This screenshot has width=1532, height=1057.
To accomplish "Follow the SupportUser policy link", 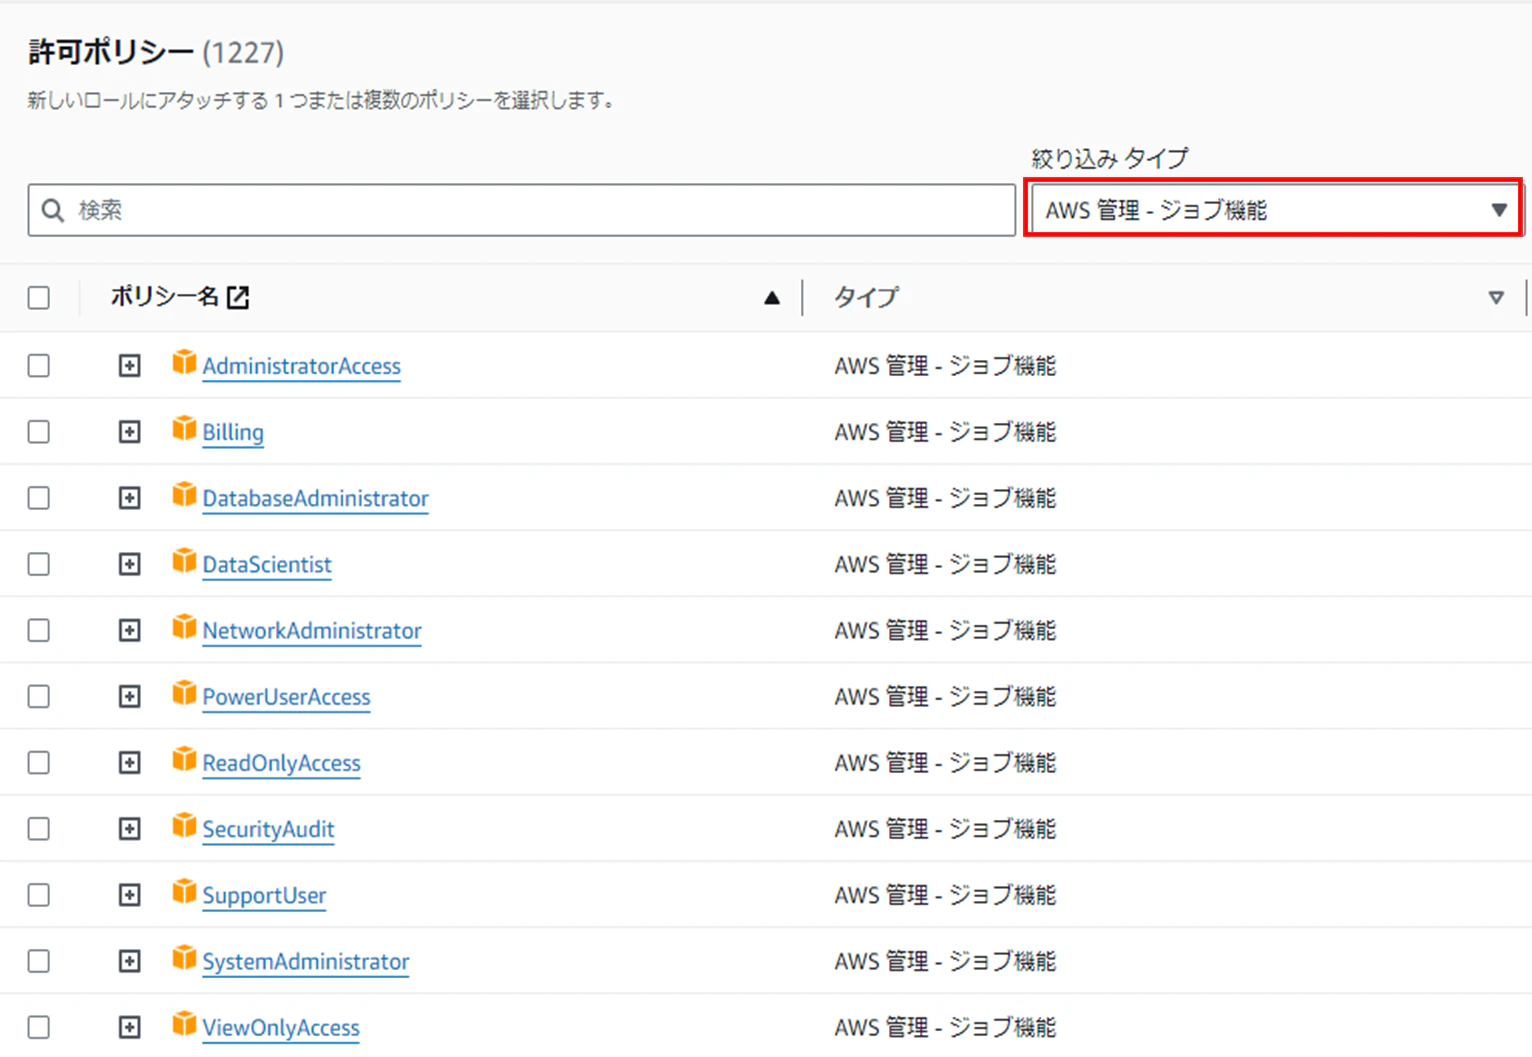I will pos(264,895).
